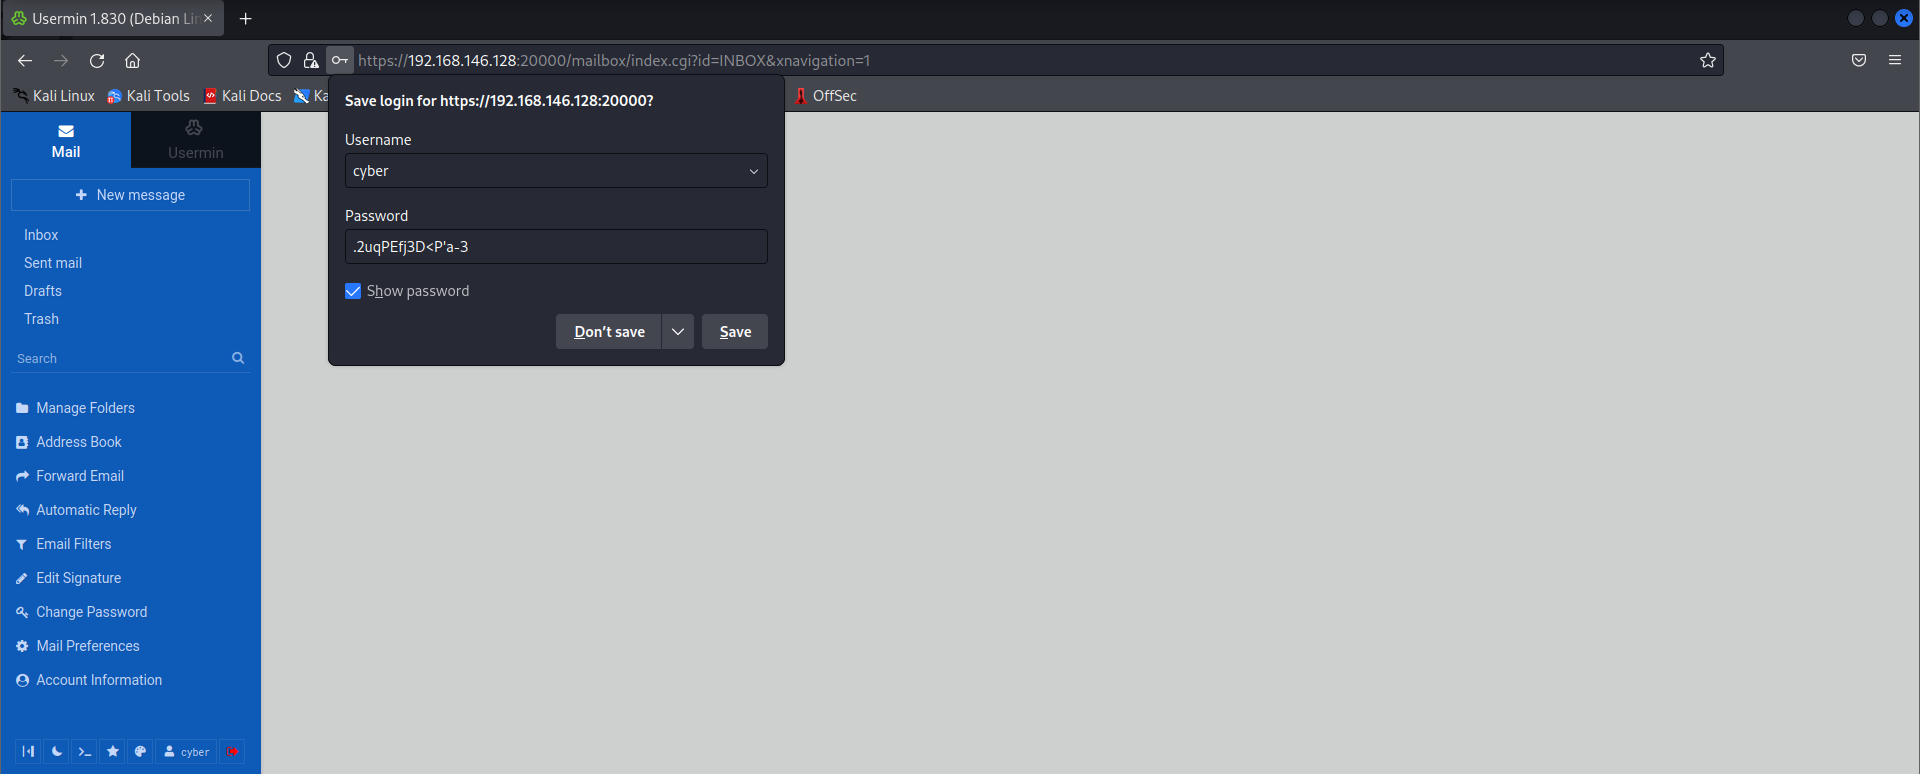This screenshot has width=1920, height=774.
Task: Open the Sent mail folder
Action: pyautogui.click(x=53, y=263)
